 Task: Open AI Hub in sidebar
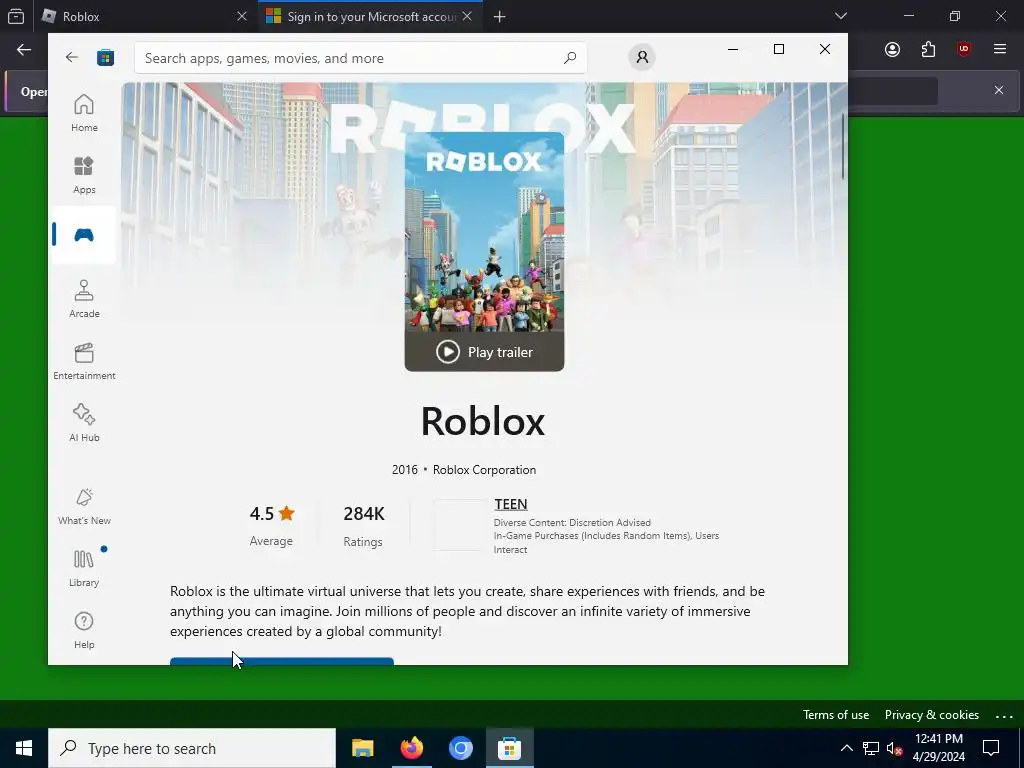(x=84, y=423)
